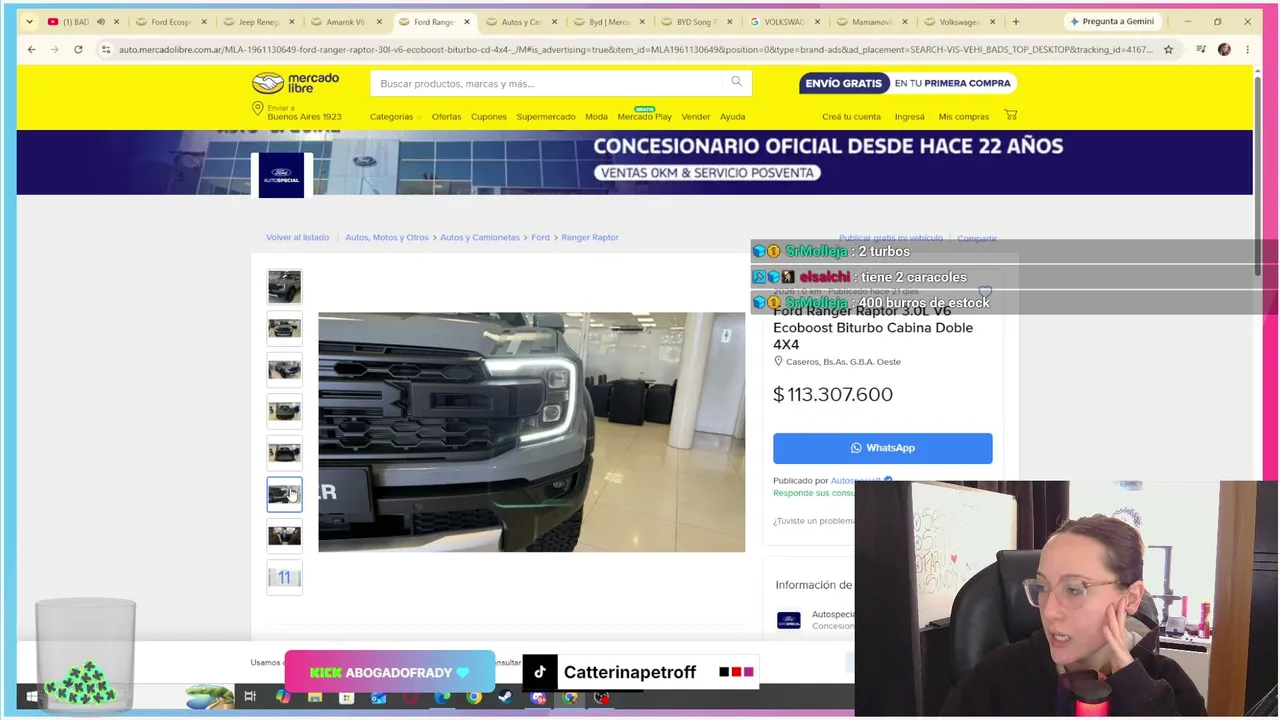1280x720 pixels.
Task: Close the Amarok V6 tab
Action: coord(379,21)
